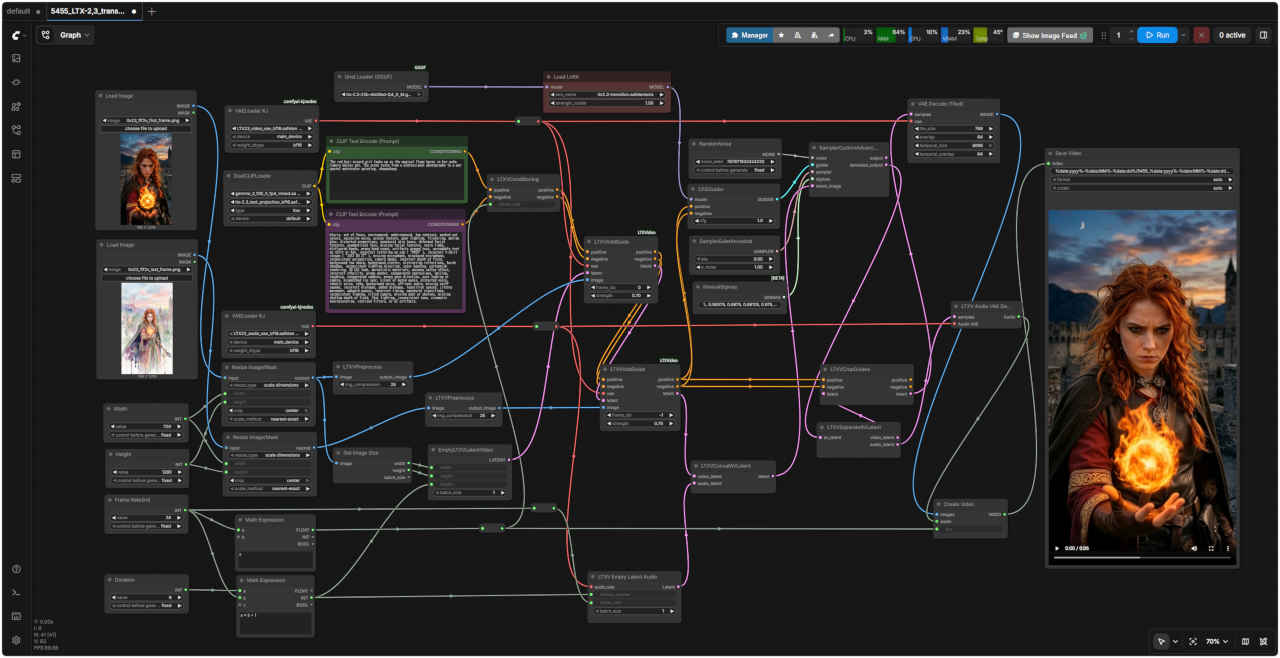Open the settings gear icon
The width and height of the screenshot is (1280, 658).
[x=16, y=640]
